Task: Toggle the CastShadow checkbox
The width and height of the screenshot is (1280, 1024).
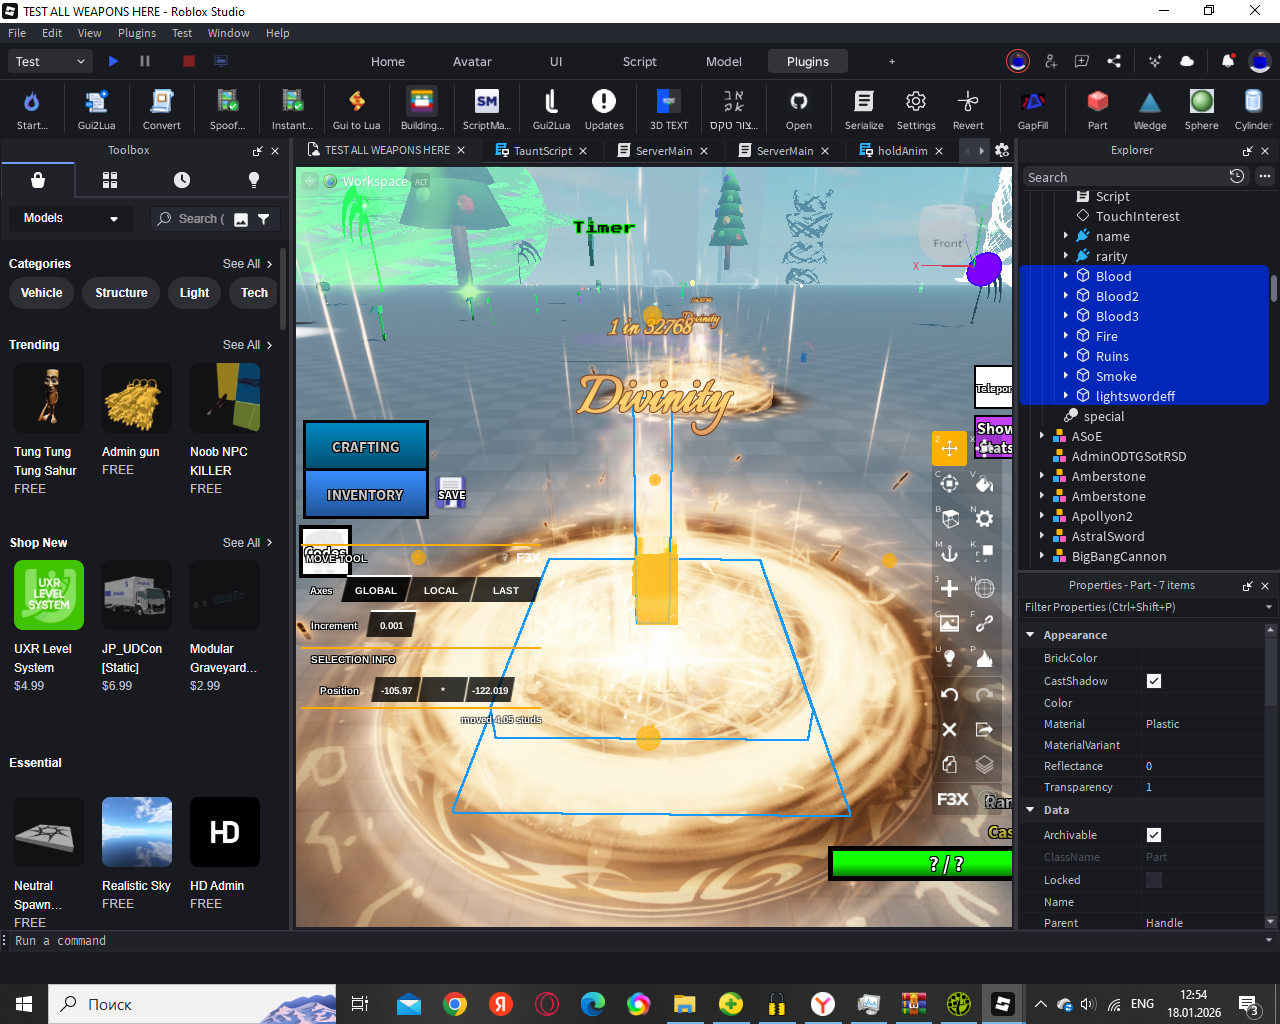Action: click(x=1154, y=681)
